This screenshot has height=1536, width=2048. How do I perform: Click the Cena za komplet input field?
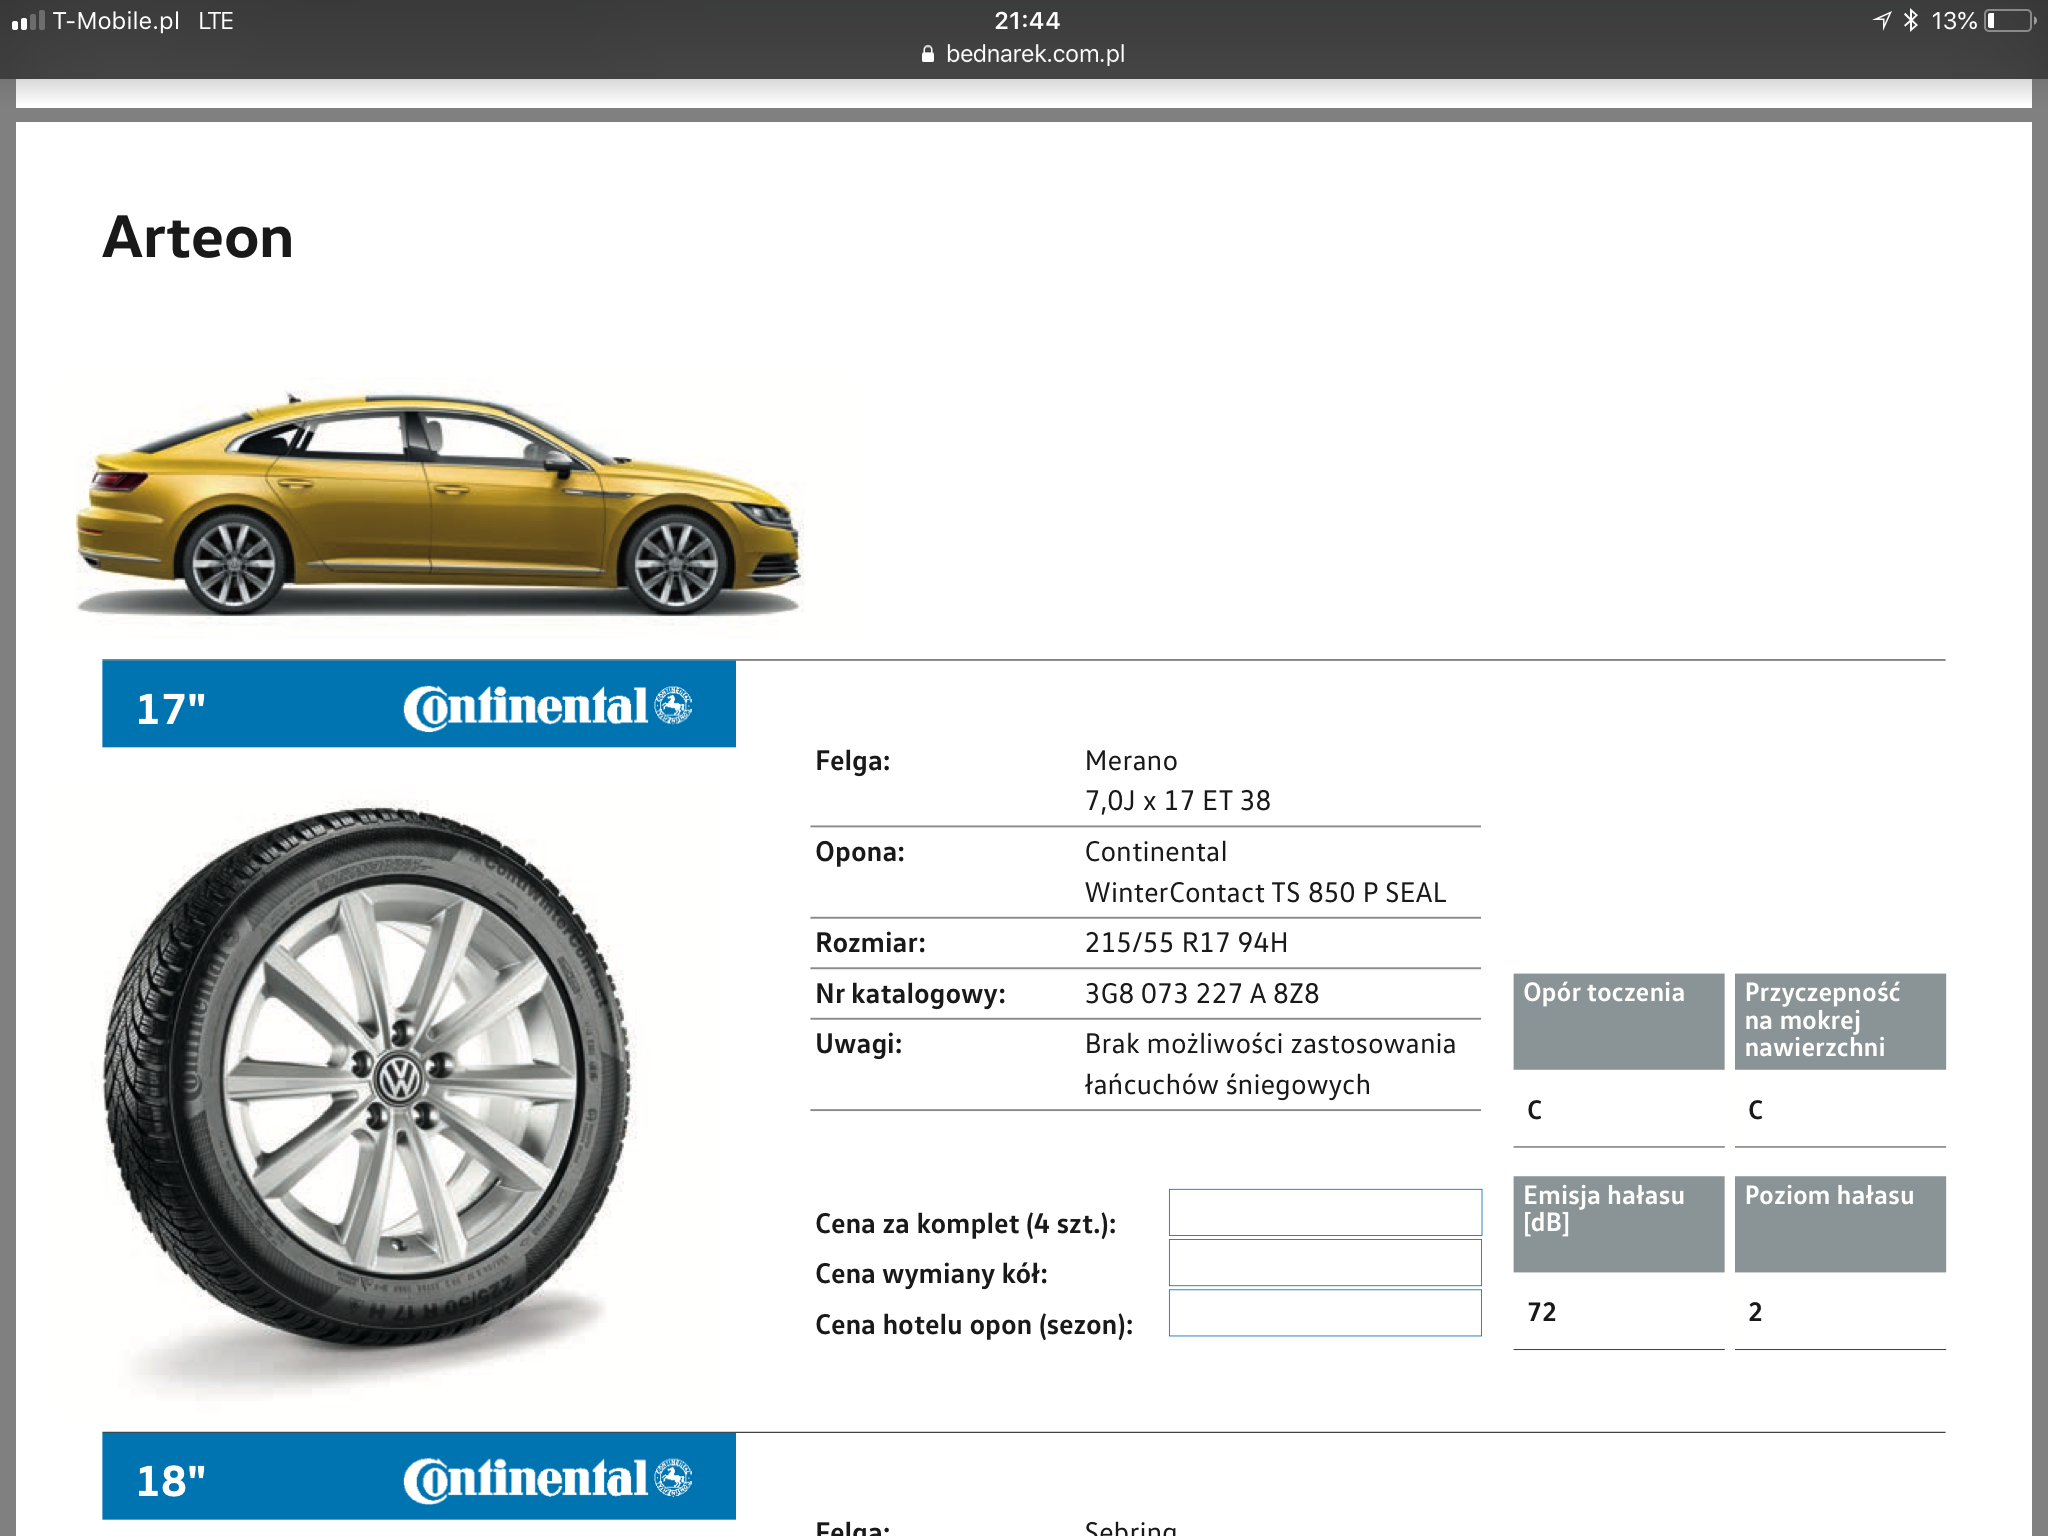coord(1324,1212)
